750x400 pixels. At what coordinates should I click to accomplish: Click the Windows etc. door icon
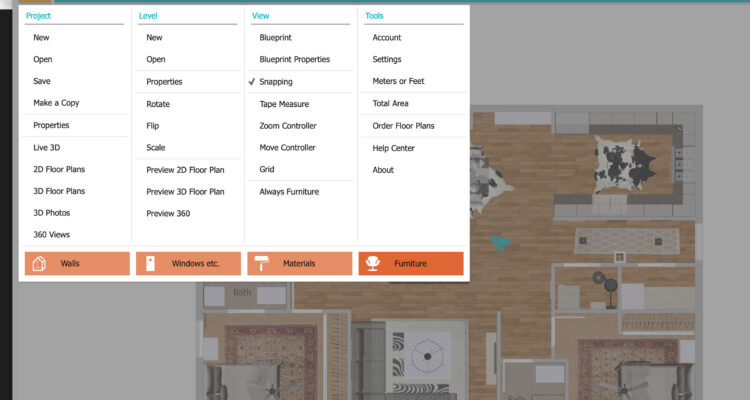click(x=150, y=264)
